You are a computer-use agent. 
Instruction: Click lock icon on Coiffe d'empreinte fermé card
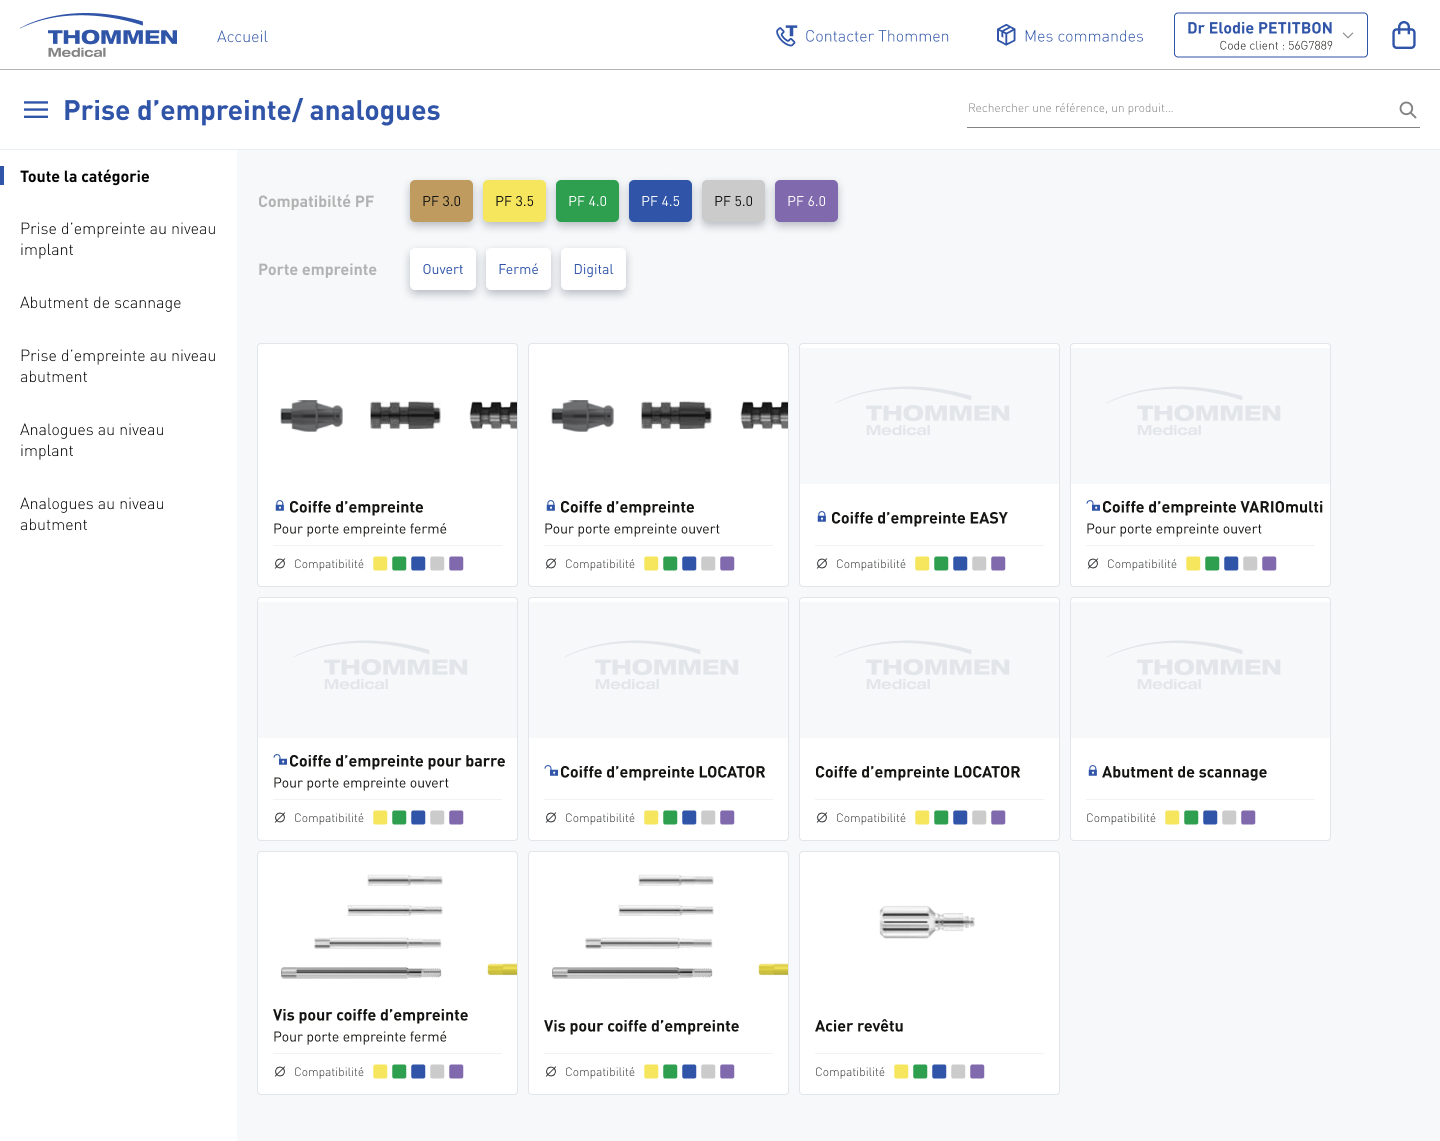tap(280, 506)
